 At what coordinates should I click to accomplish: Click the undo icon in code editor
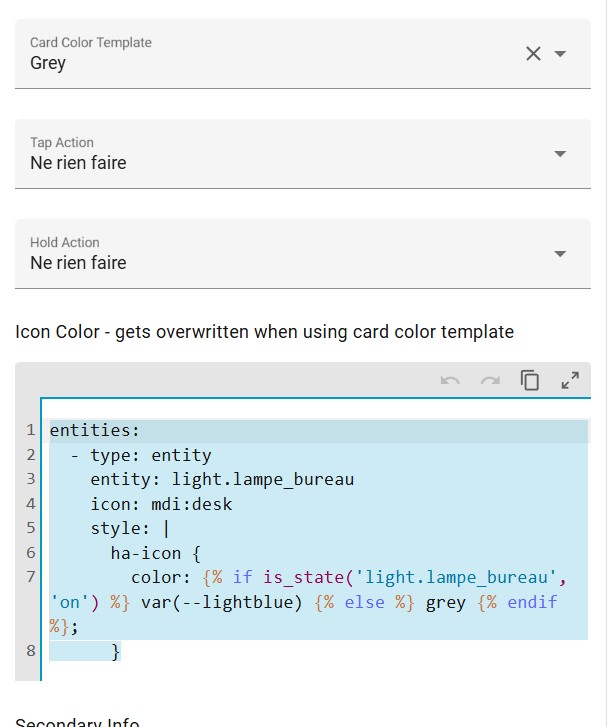click(450, 380)
